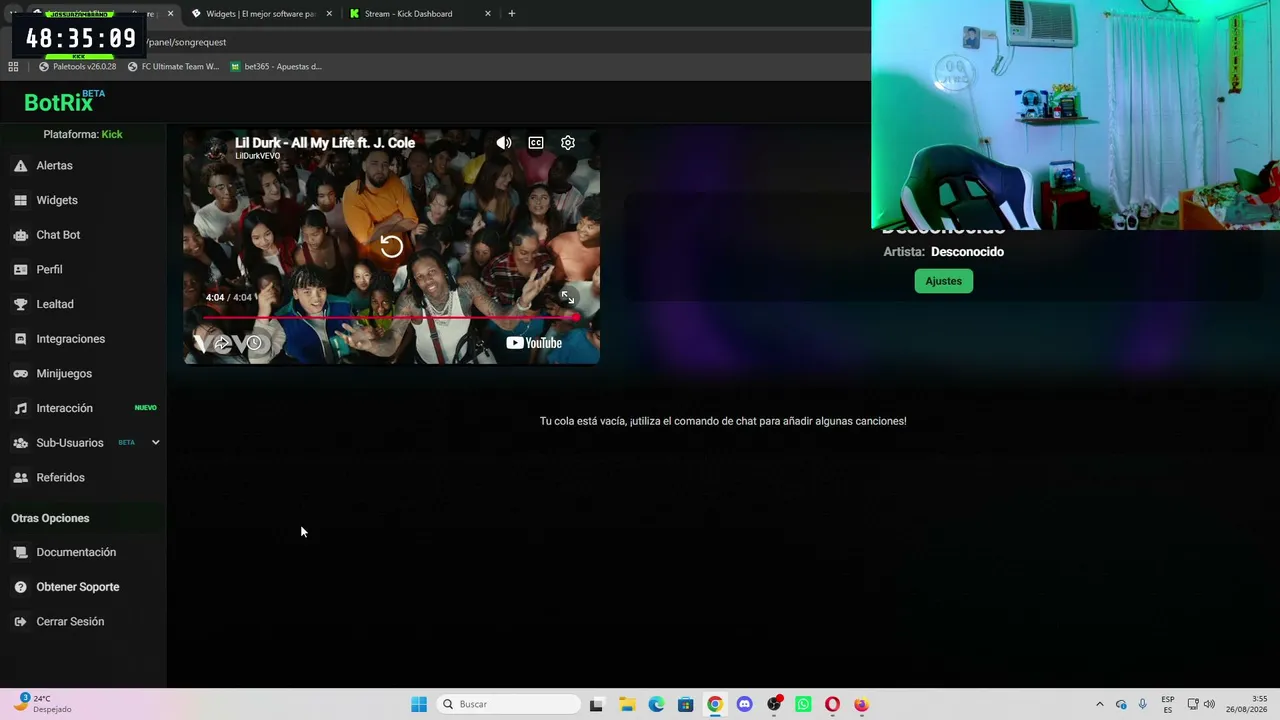Screen dimensions: 1280x720
Task: Click the green Ajustes button
Action: [x=943, y=281]
